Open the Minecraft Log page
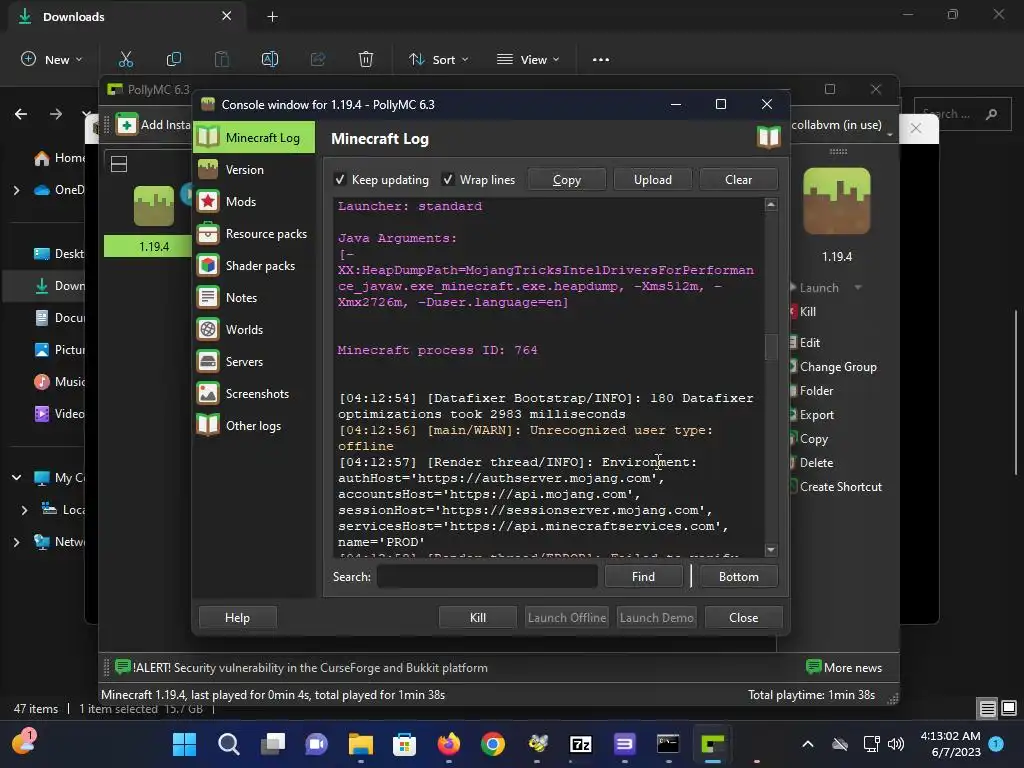Screen dimensions: 1024x768 click(x=254, y=138)
